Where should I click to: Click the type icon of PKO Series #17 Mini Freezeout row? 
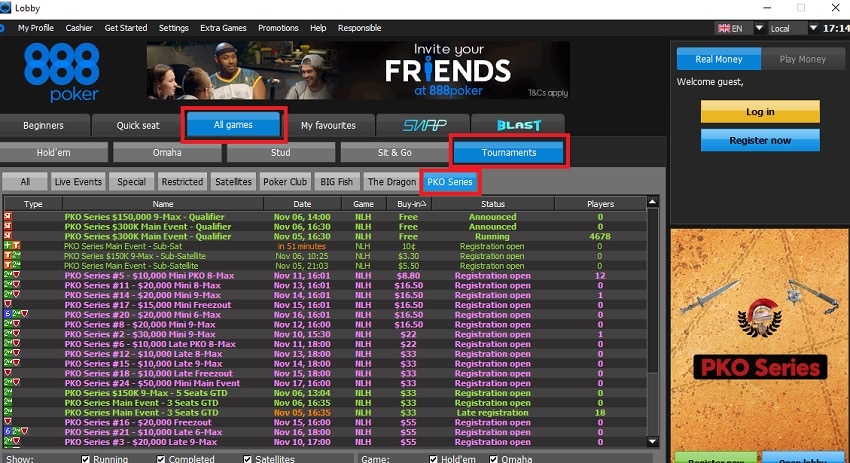pos(8,305)
